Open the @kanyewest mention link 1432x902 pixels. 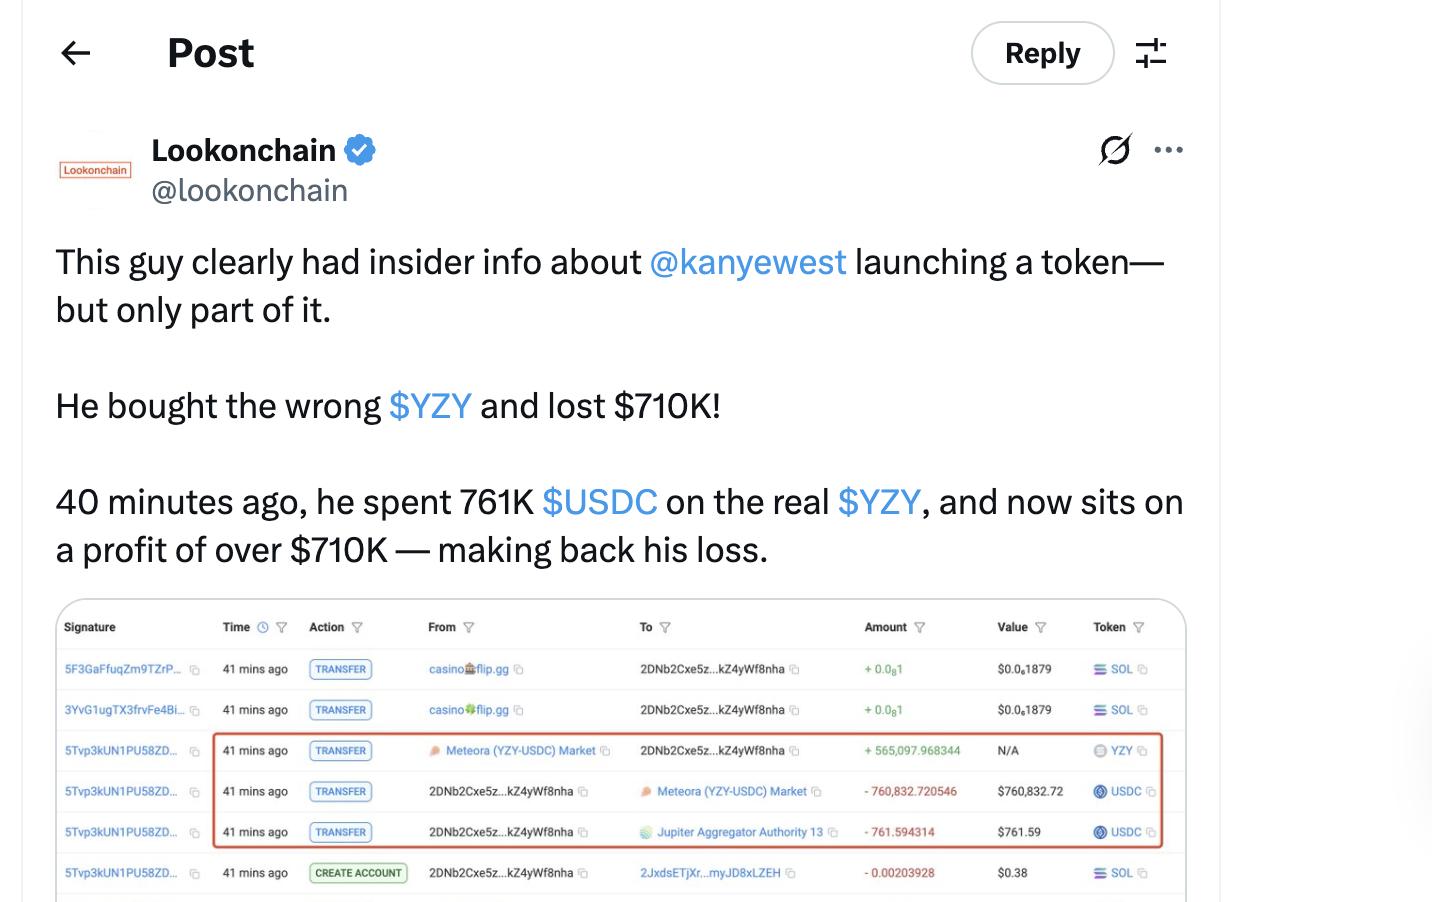[x=747, y=262]
